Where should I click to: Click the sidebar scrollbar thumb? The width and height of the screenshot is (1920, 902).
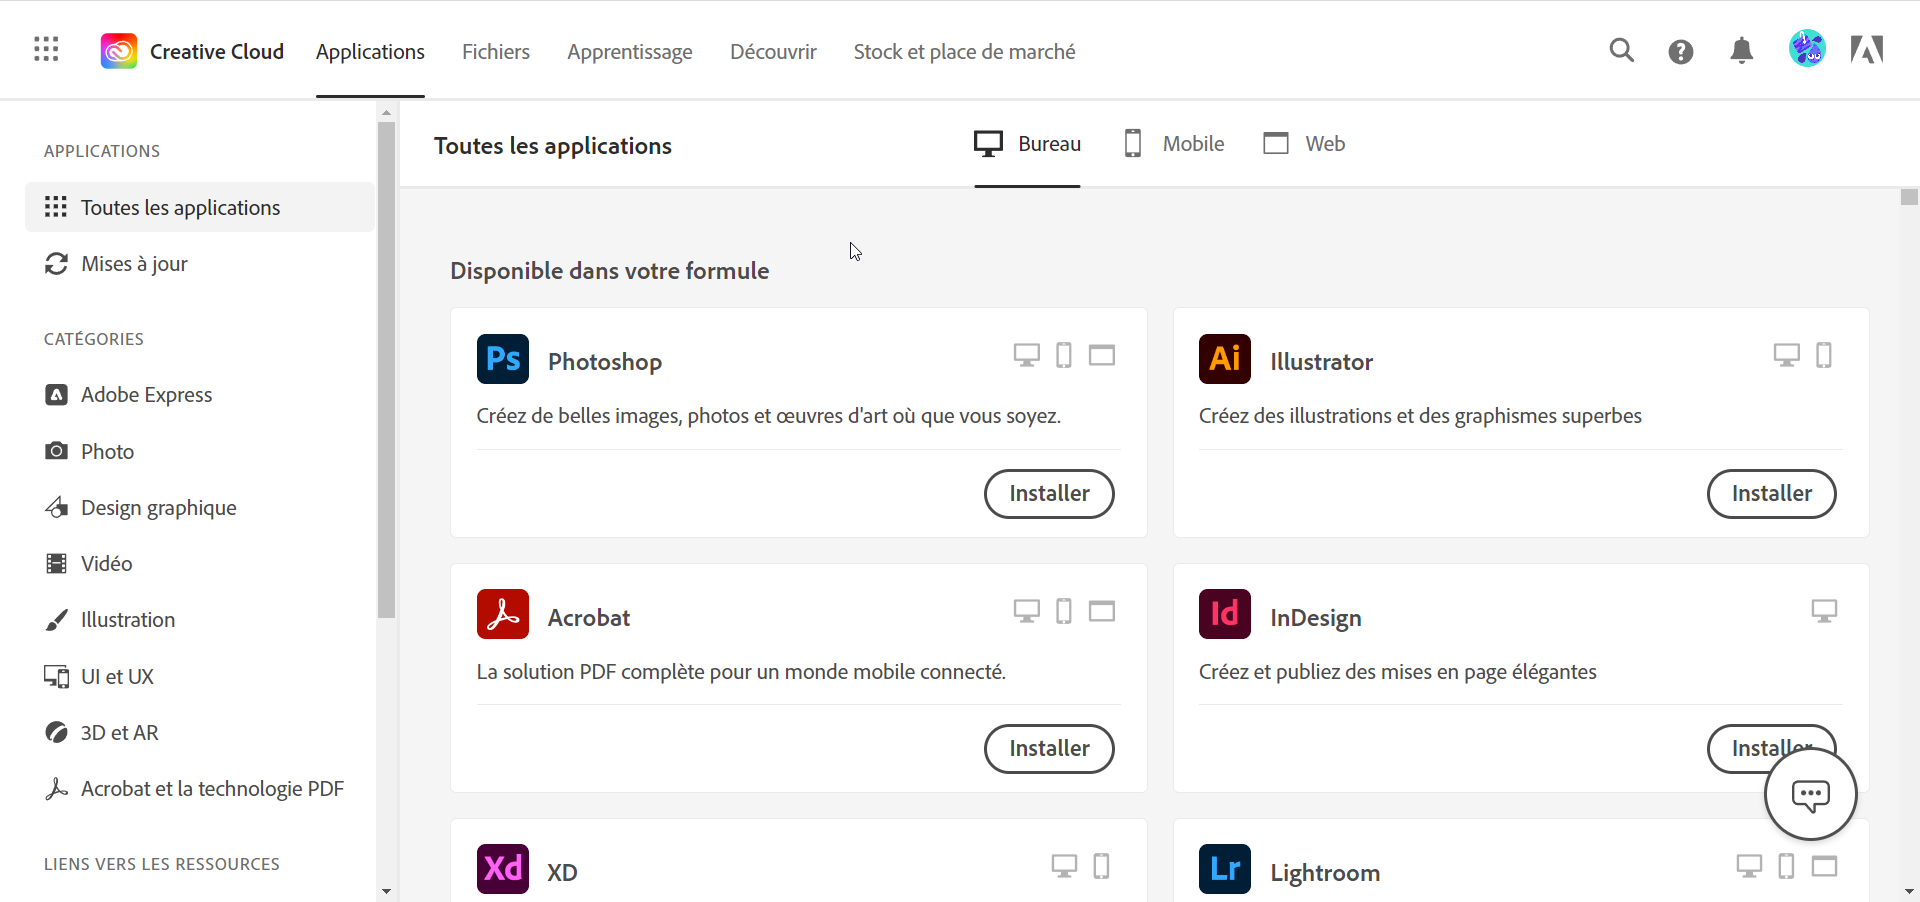(386, 370)
